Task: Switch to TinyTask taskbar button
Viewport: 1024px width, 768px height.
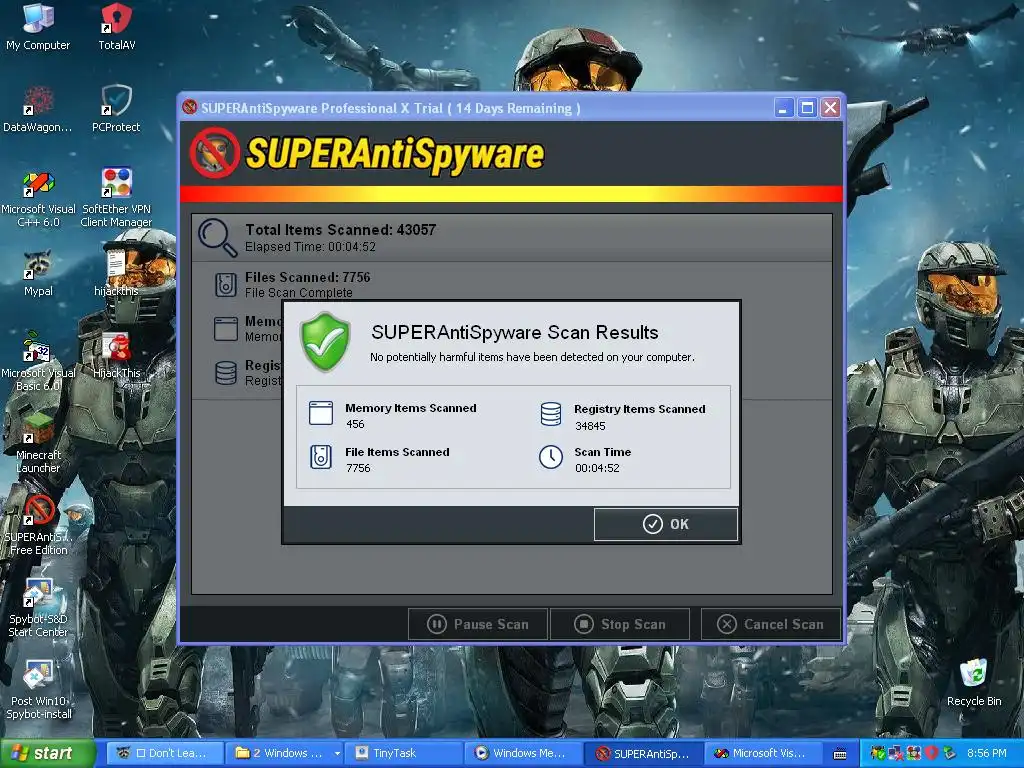Action: point(404,753)
